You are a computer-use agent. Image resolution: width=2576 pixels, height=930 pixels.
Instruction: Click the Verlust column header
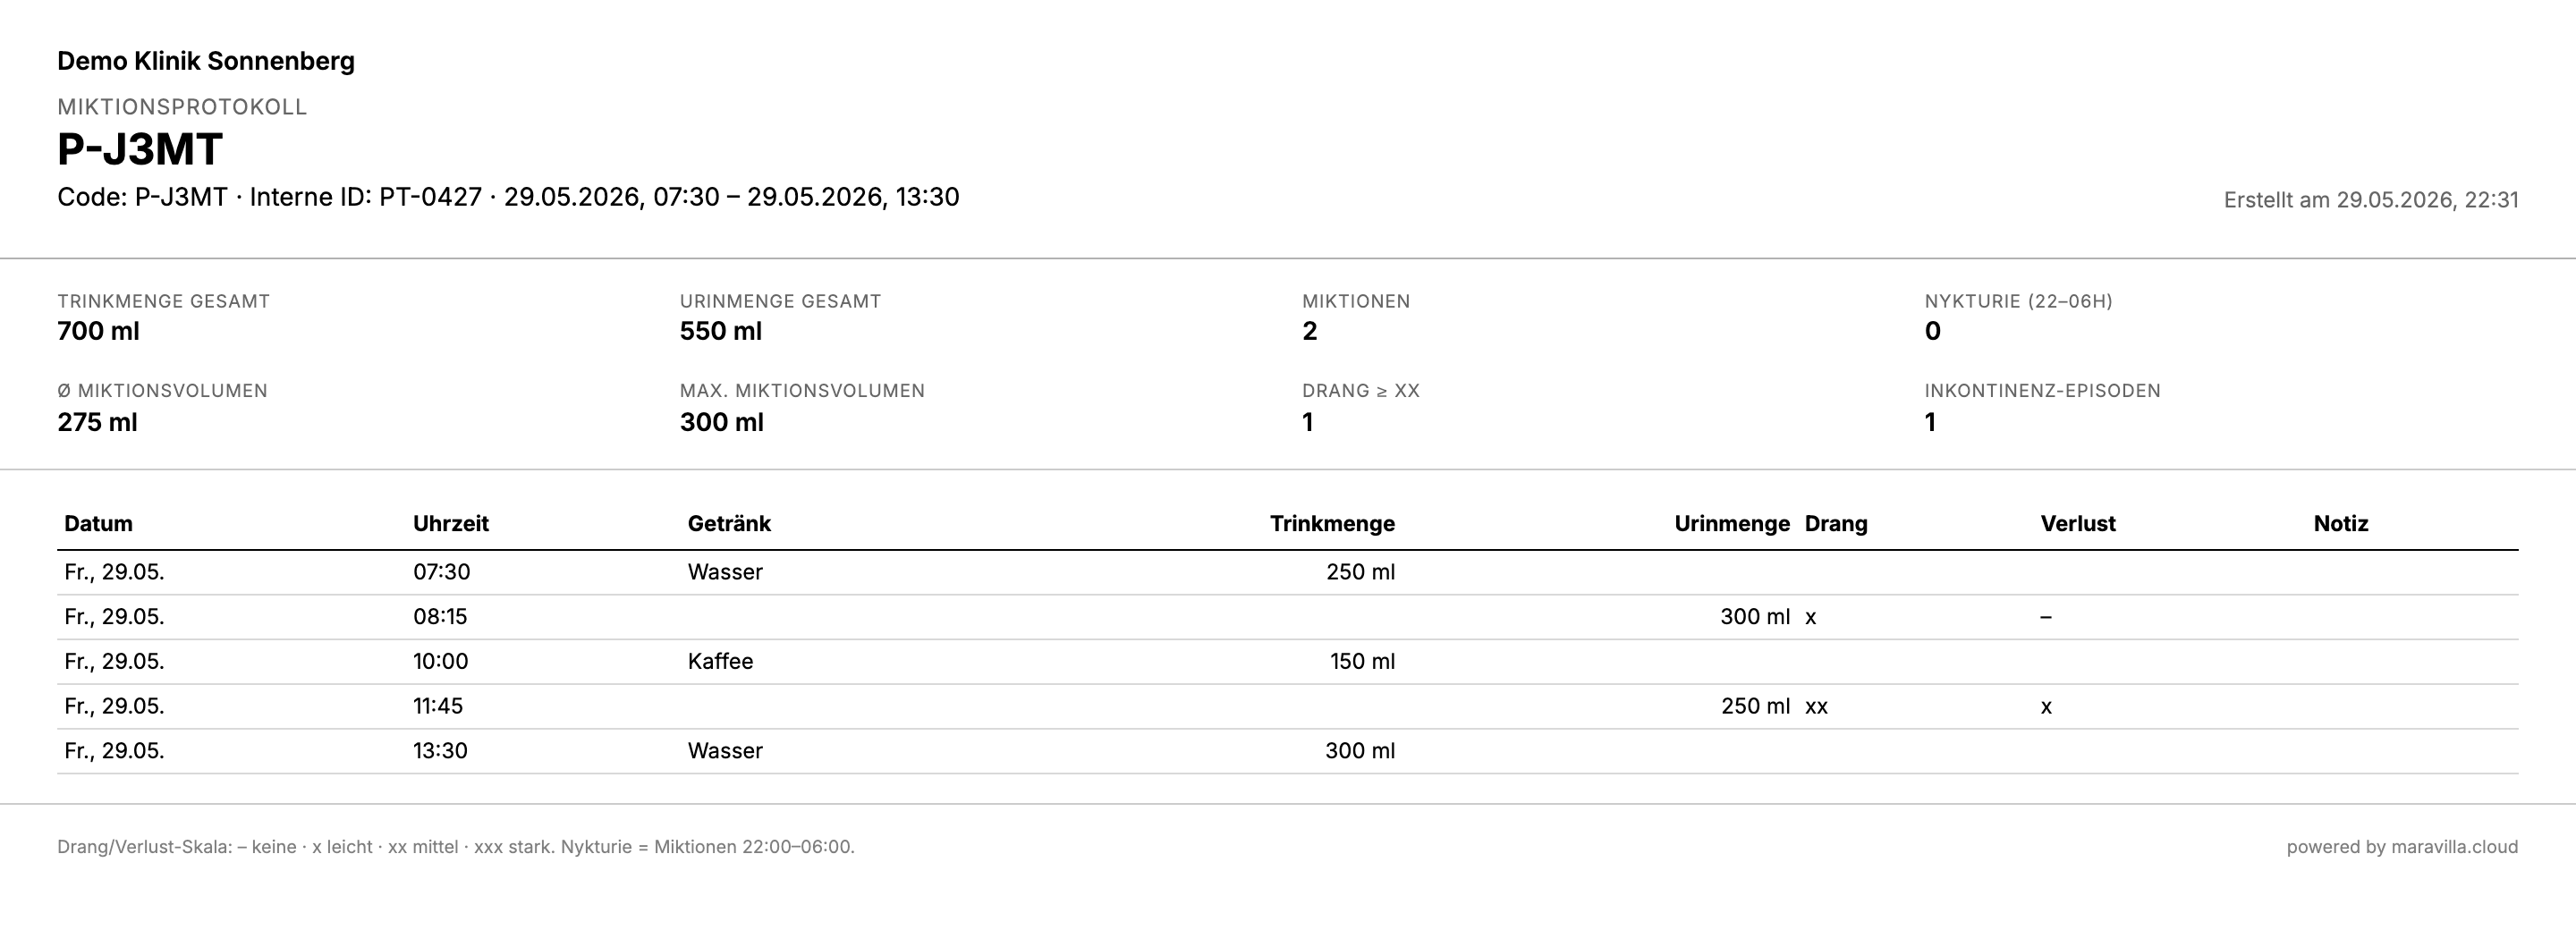click(2078, 523)
